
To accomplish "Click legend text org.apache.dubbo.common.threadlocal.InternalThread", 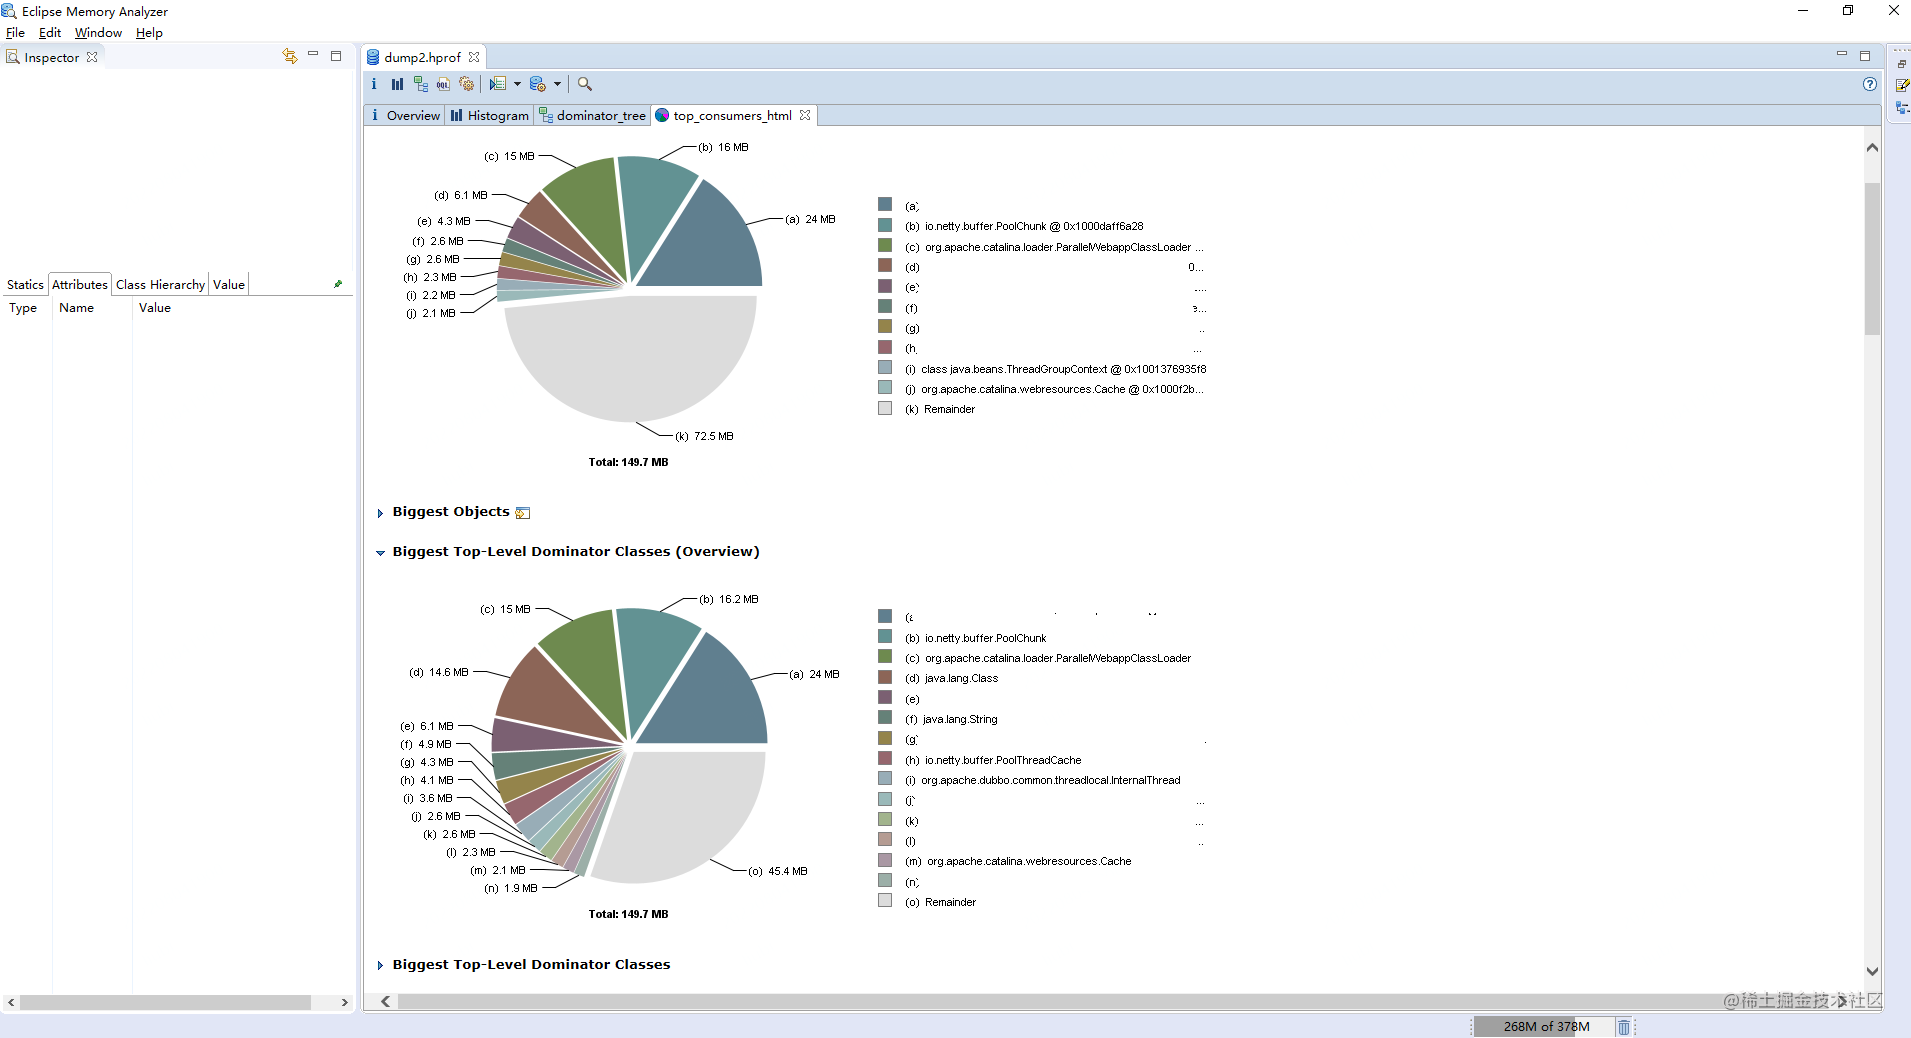I will (x=1051, y=781).
